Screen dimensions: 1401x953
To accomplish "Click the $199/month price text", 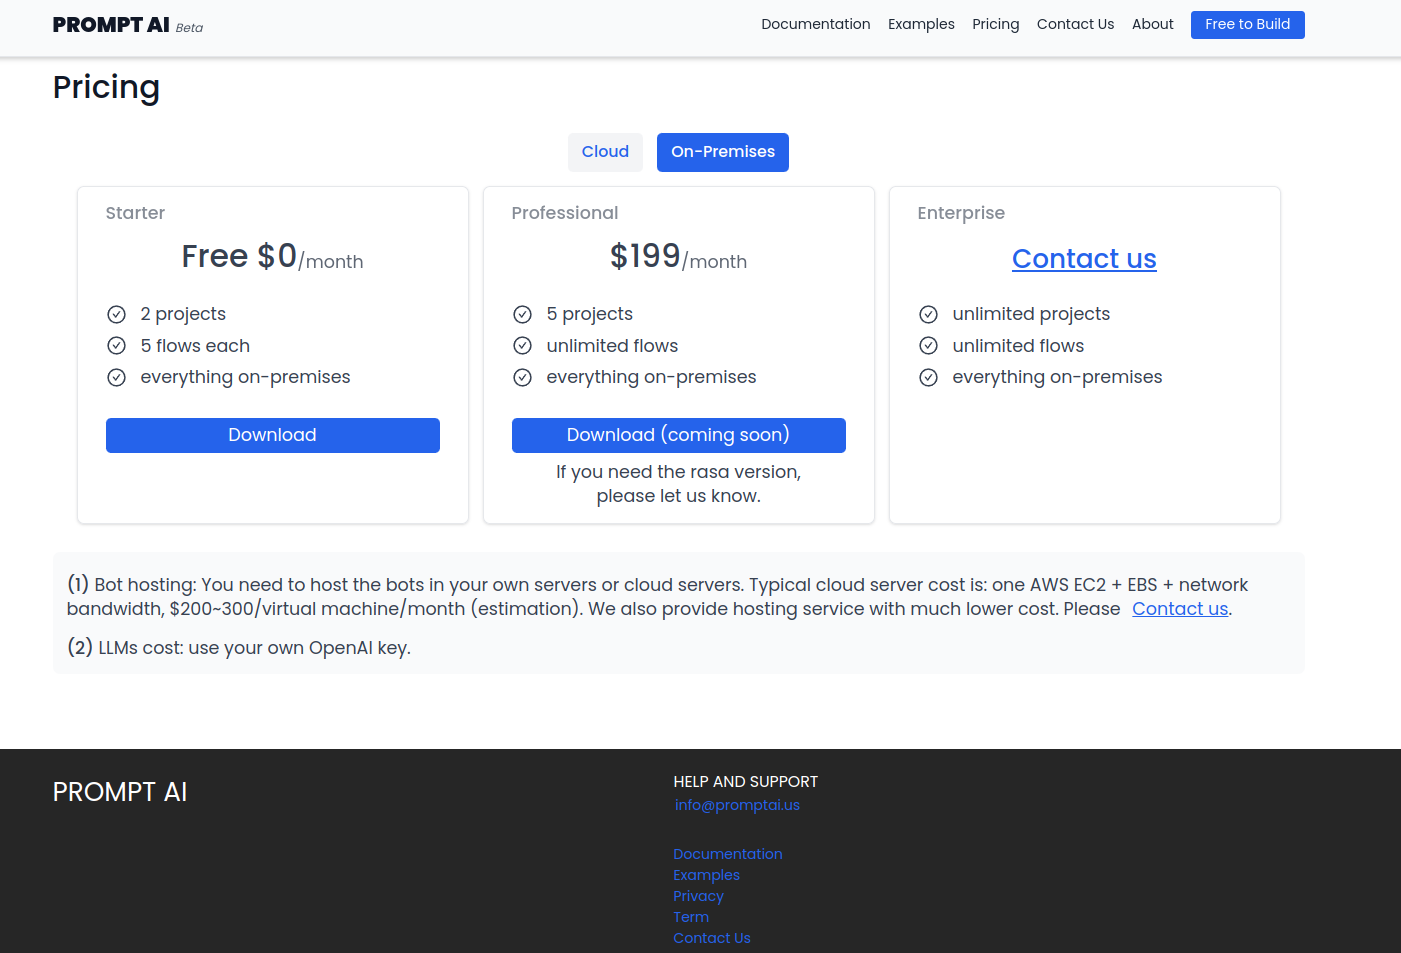I will (x=679, y=257).
